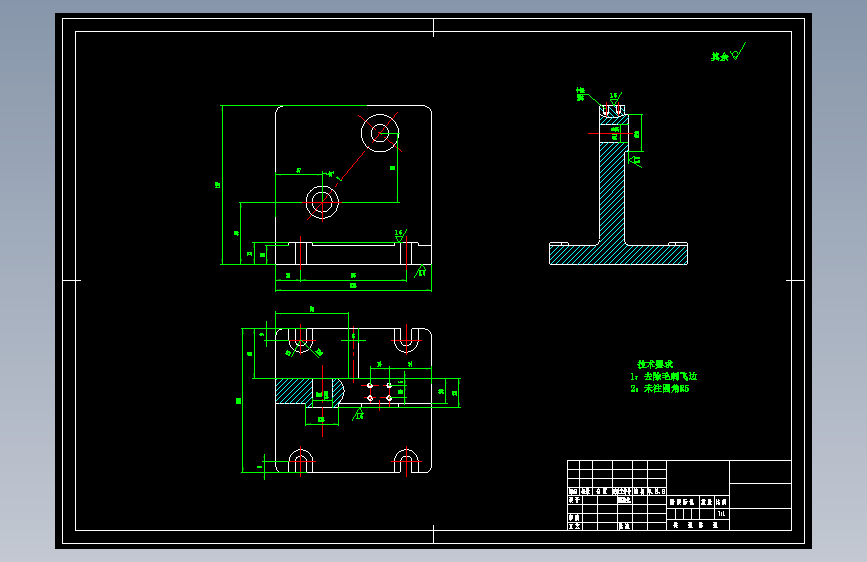Select the 比例 cell in title block
The width and height of the screenshot is (867, 562).
pyautogui.click(x=721, y=502)
